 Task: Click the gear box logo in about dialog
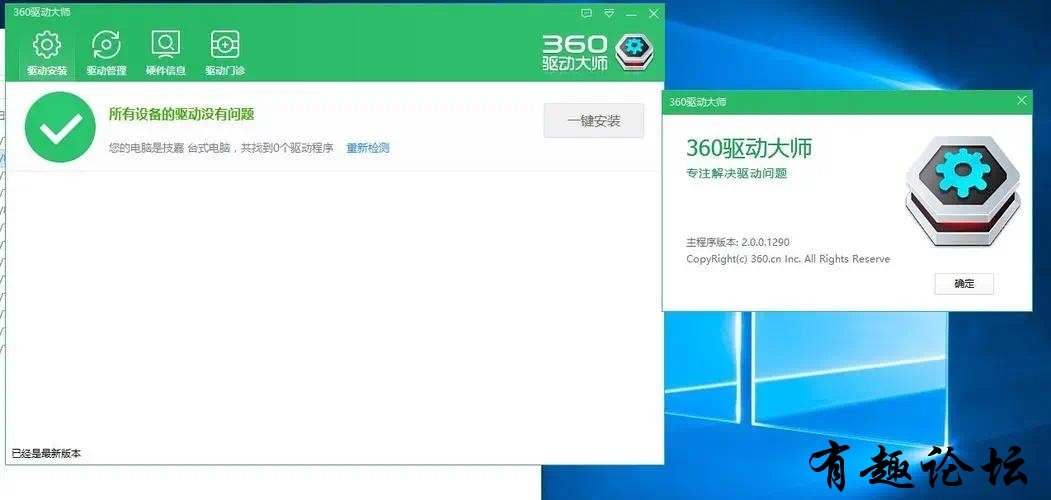[963, 192]
